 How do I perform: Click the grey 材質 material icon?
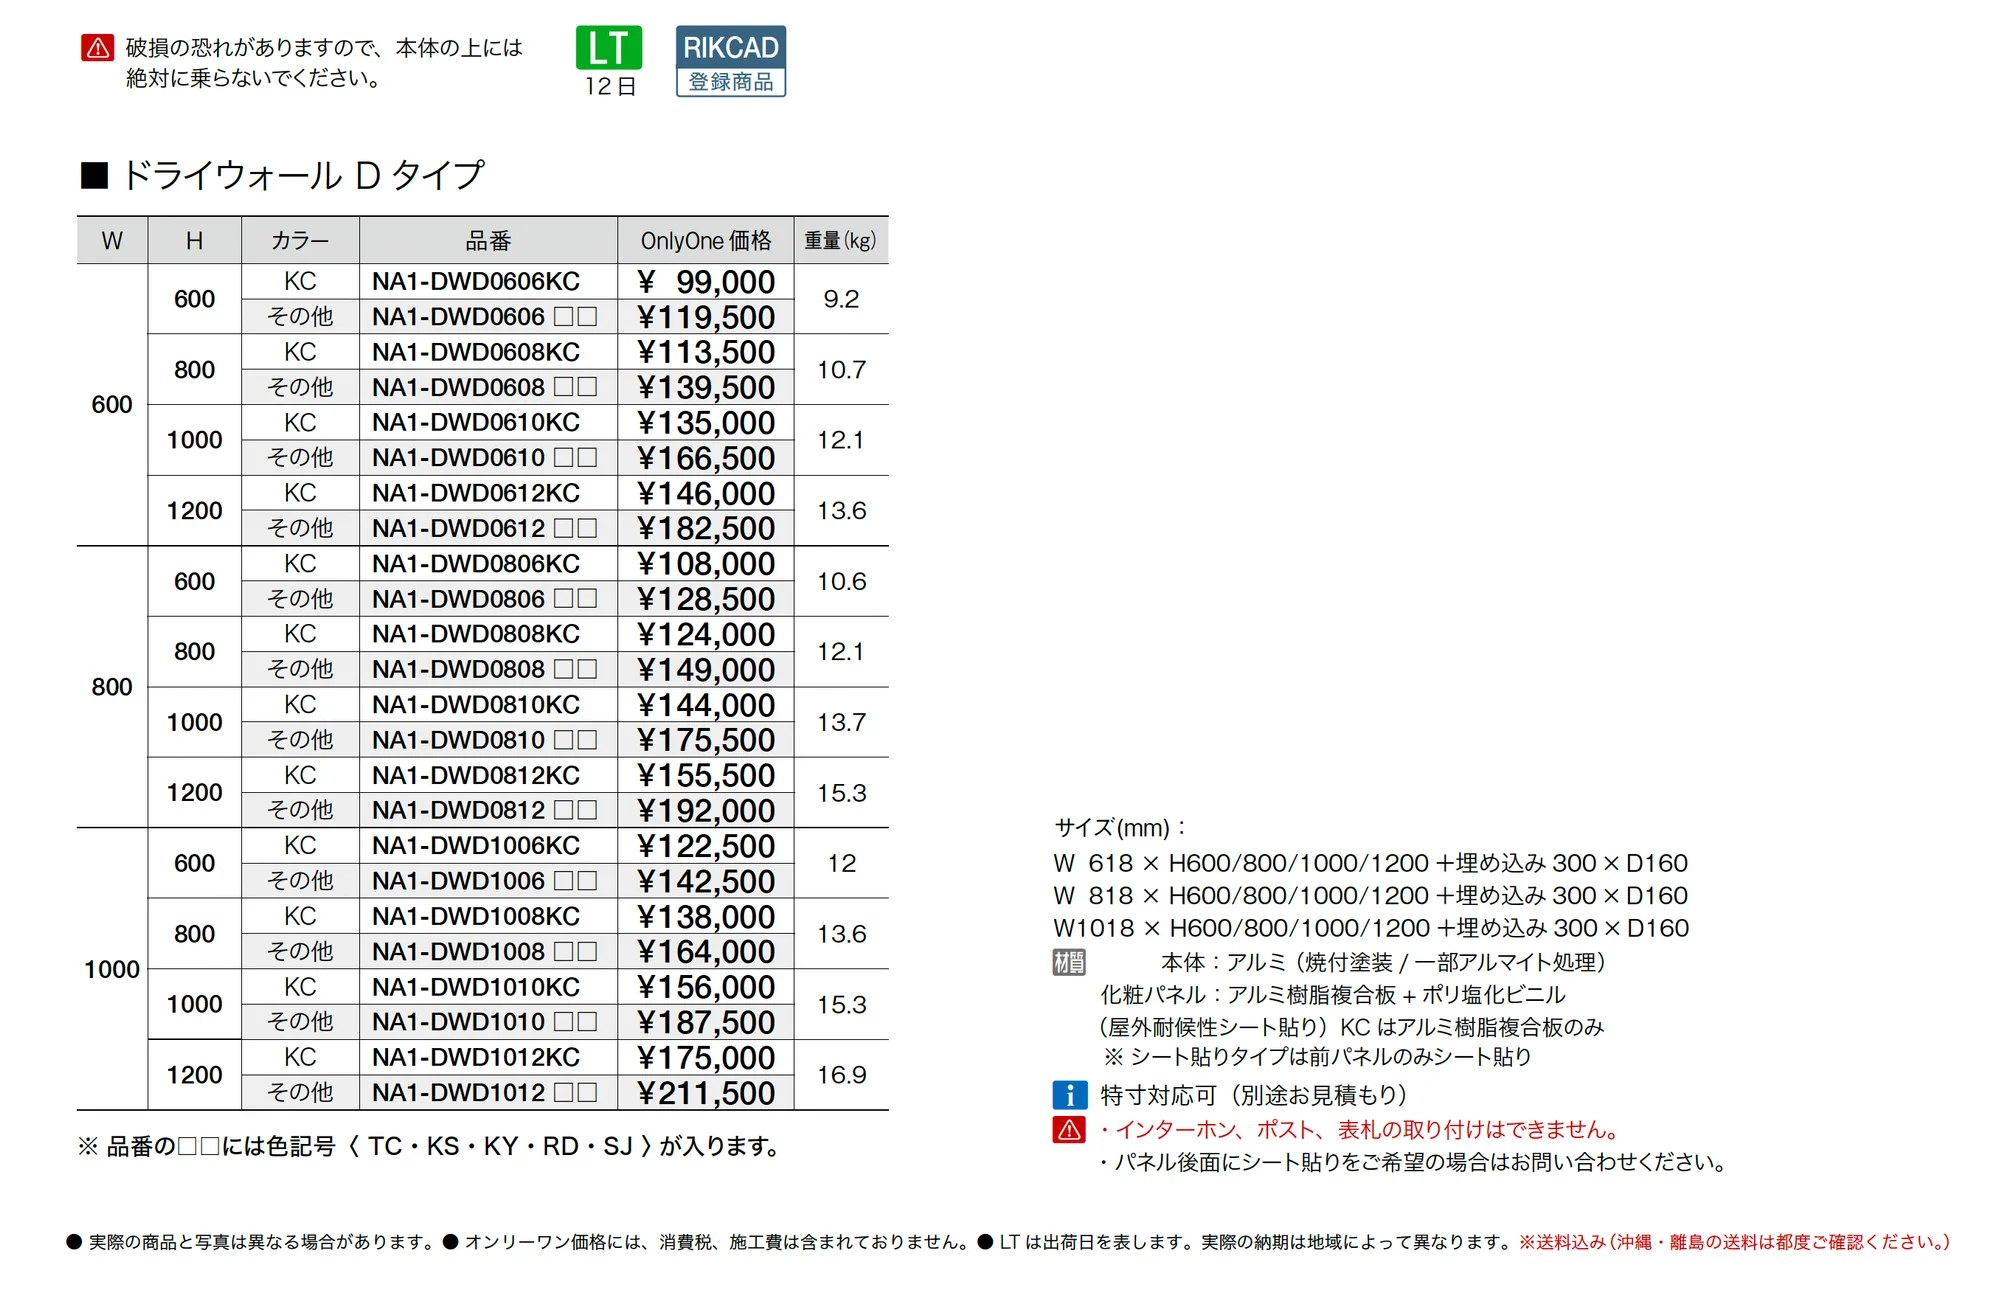pyautogui.click(x=1069, y=962)
